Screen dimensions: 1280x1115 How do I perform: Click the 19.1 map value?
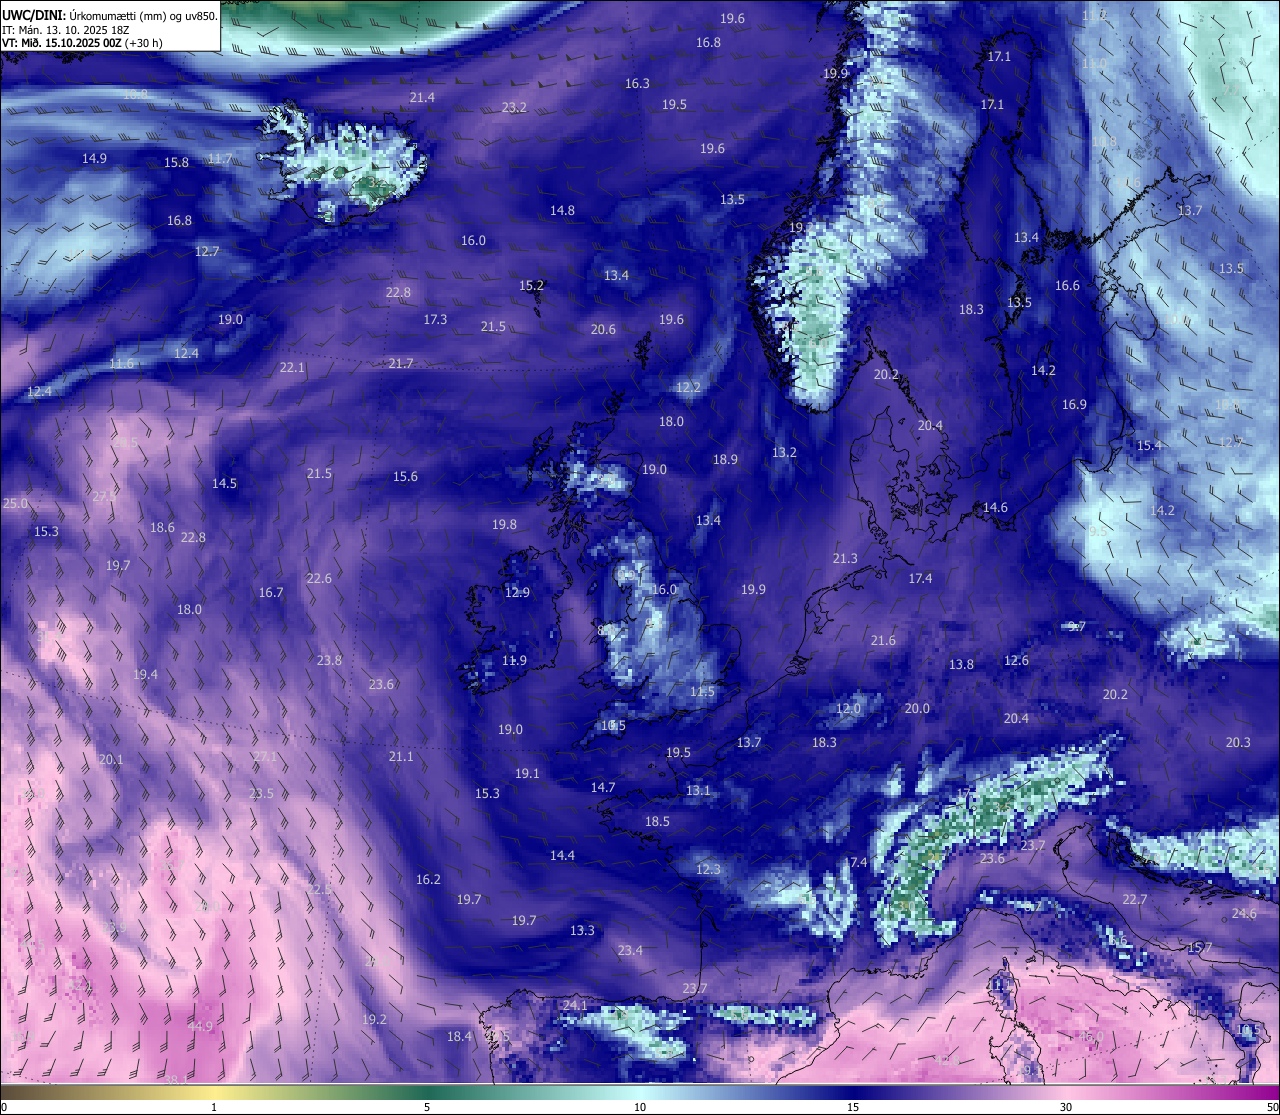pyautogui.click(x=527, y=773)
